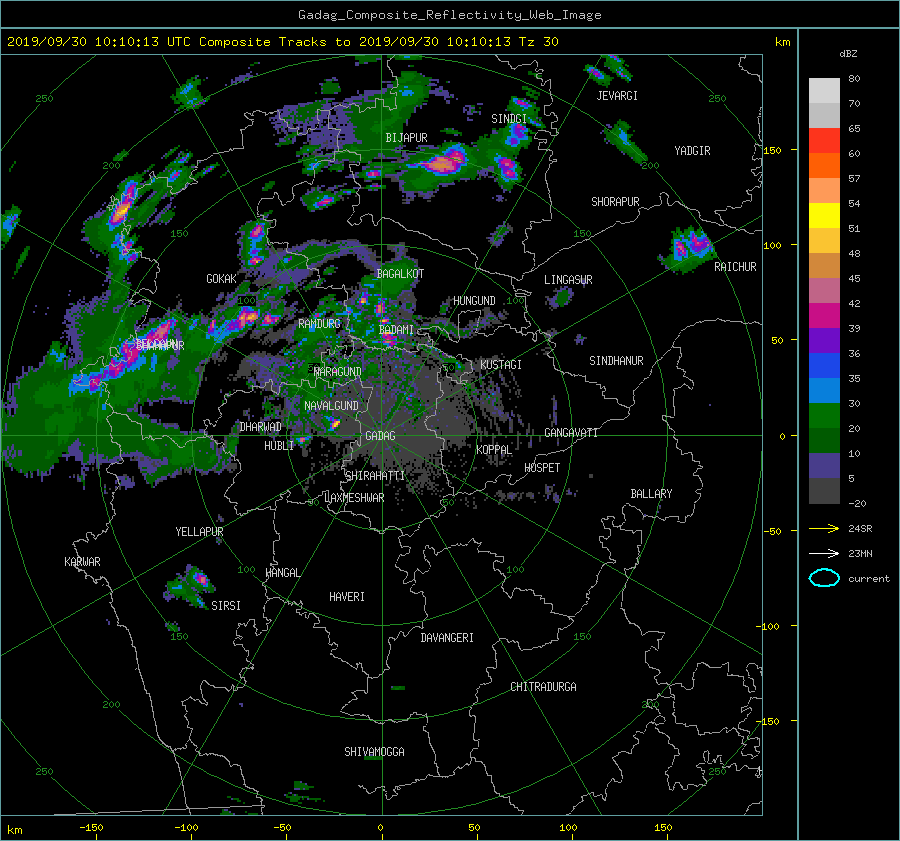Click the HOSPET city label
The image size is (900, 841).
(x=542, y=468)
